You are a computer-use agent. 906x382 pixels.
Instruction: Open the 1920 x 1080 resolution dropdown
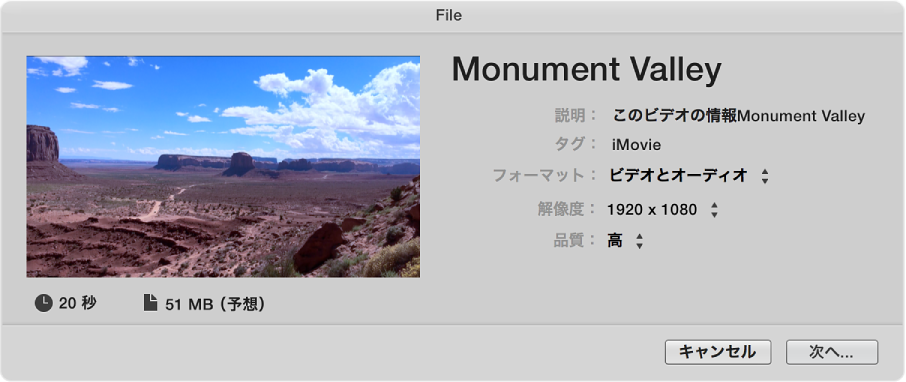663,210
